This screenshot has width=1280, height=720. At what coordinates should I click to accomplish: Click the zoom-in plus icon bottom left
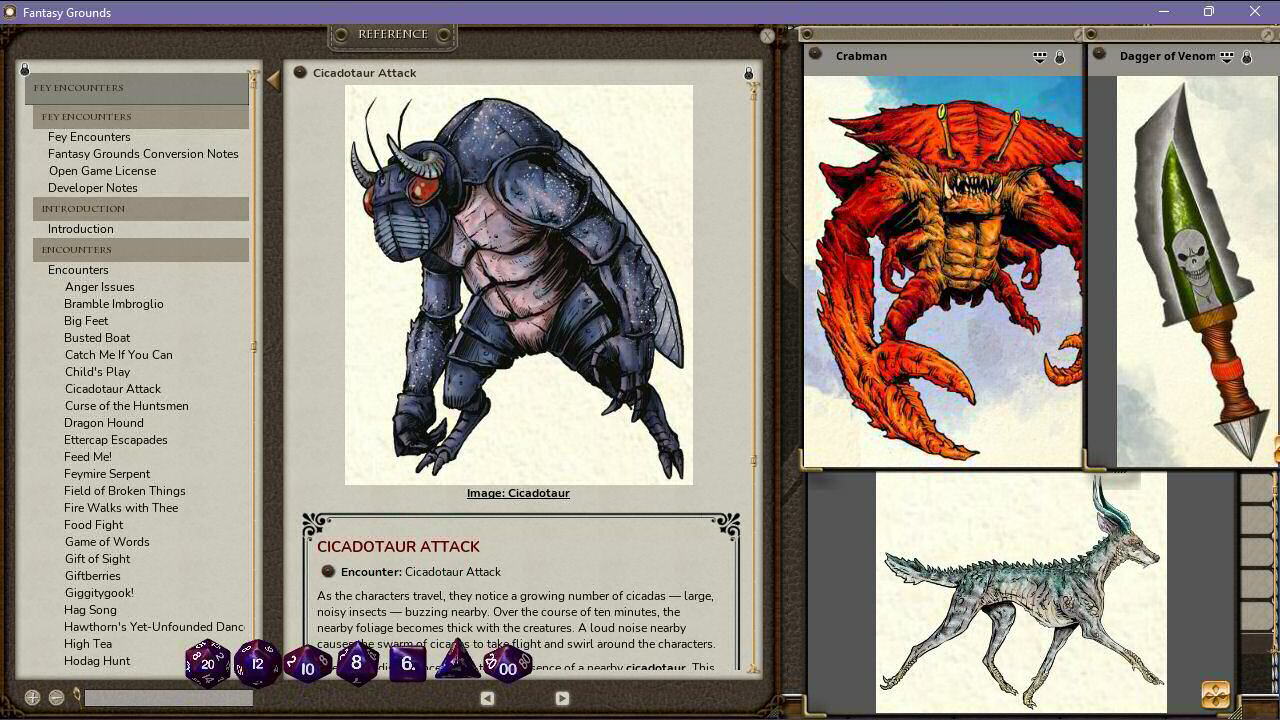pyautogui.click(x=32, y=697)
